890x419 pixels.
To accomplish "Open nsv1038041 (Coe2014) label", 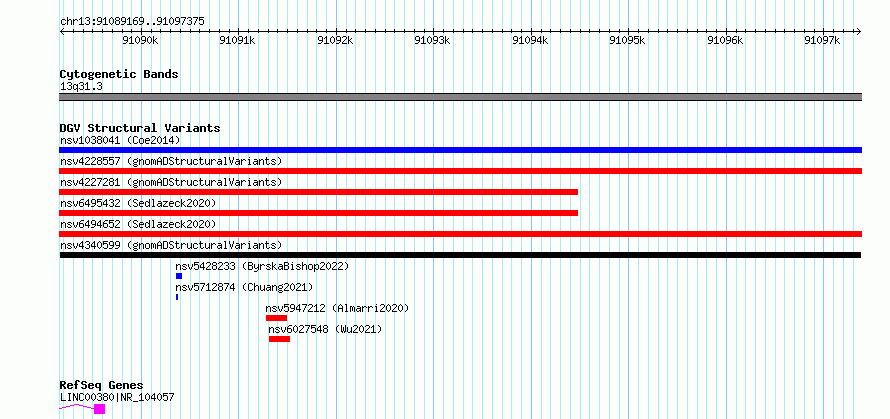I will [120, 140].
